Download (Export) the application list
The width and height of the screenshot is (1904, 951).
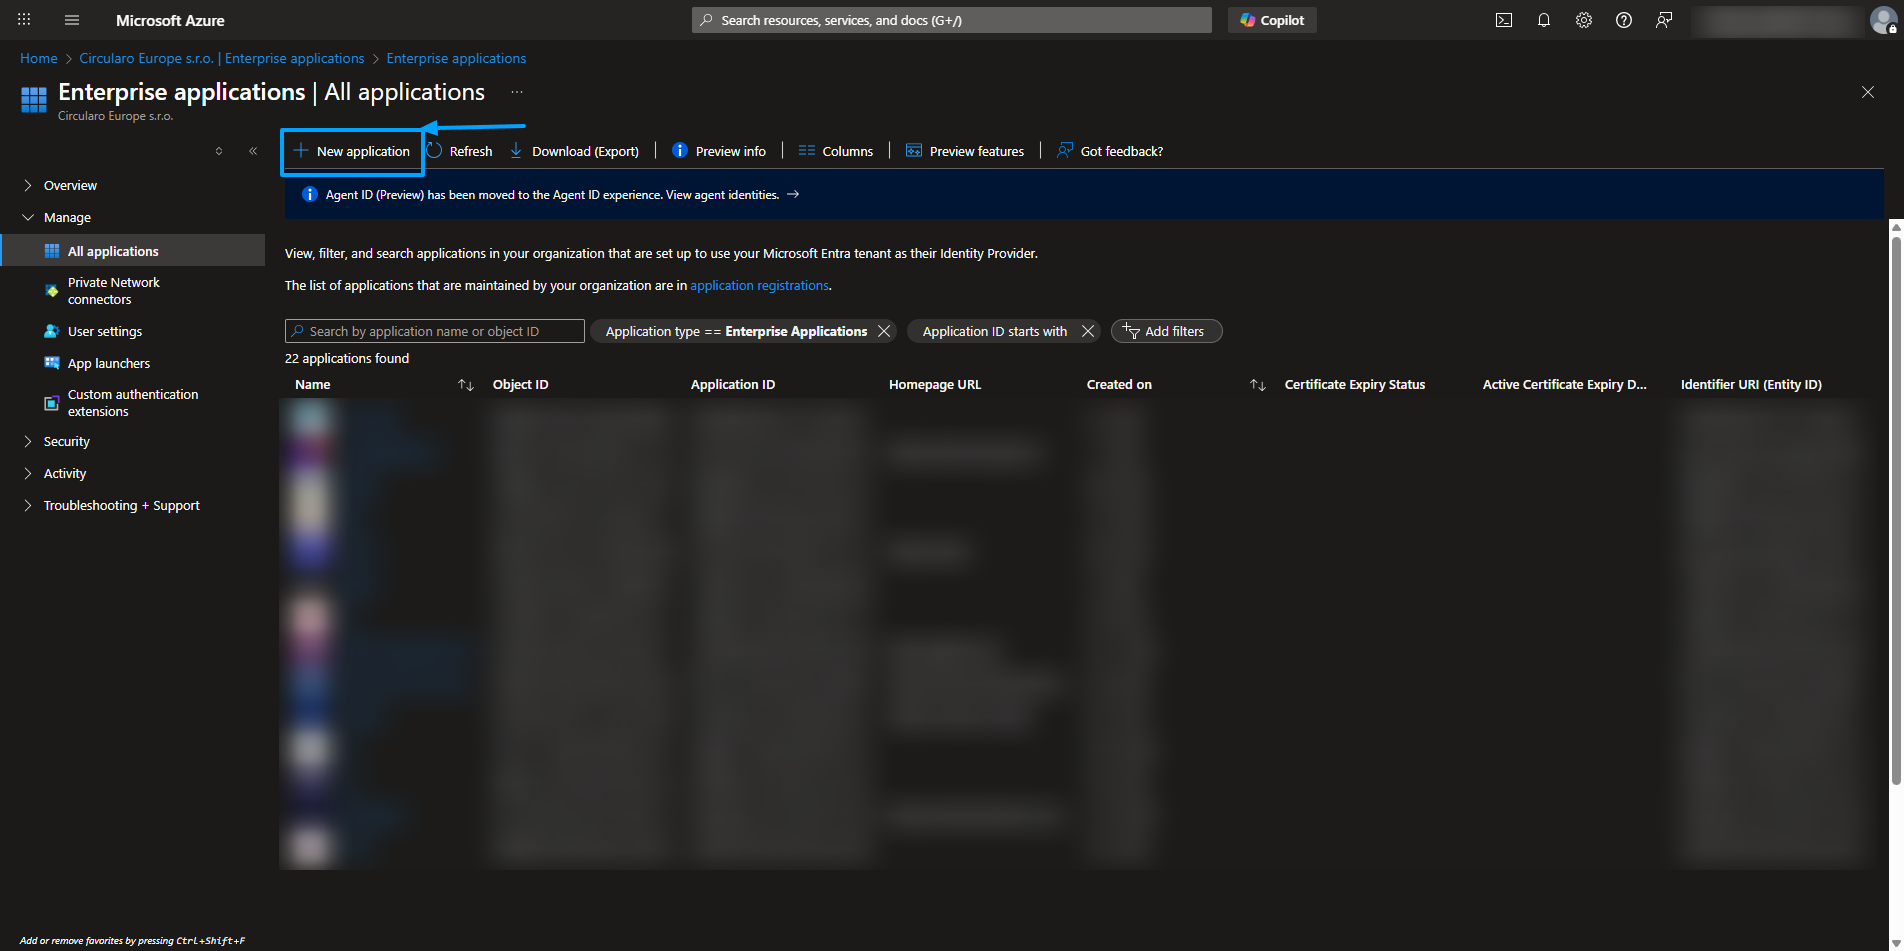pos(574,151)
